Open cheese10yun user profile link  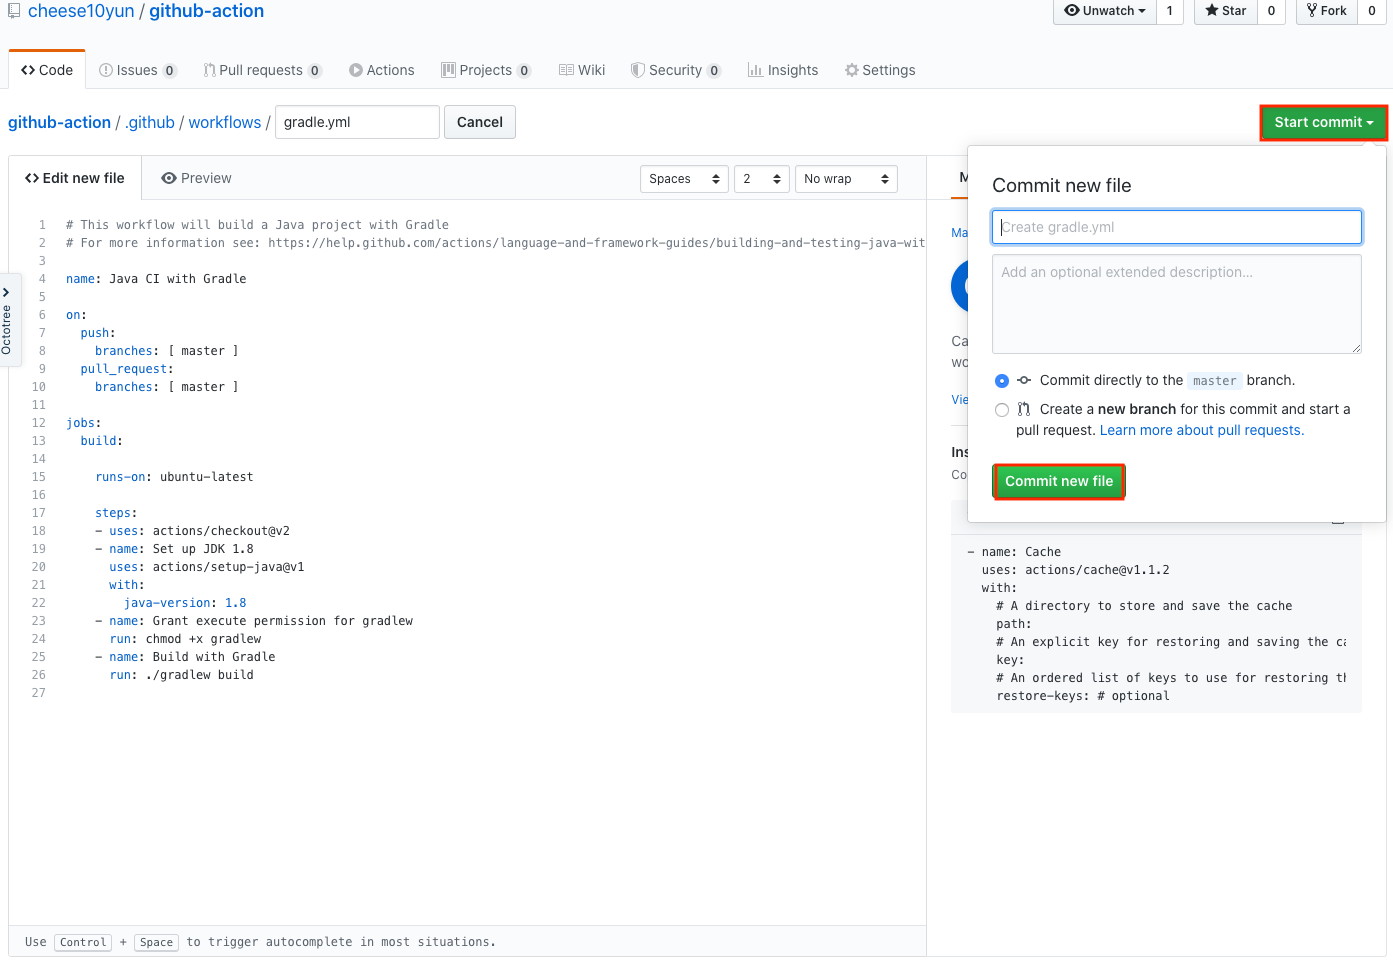pos(81,11)
